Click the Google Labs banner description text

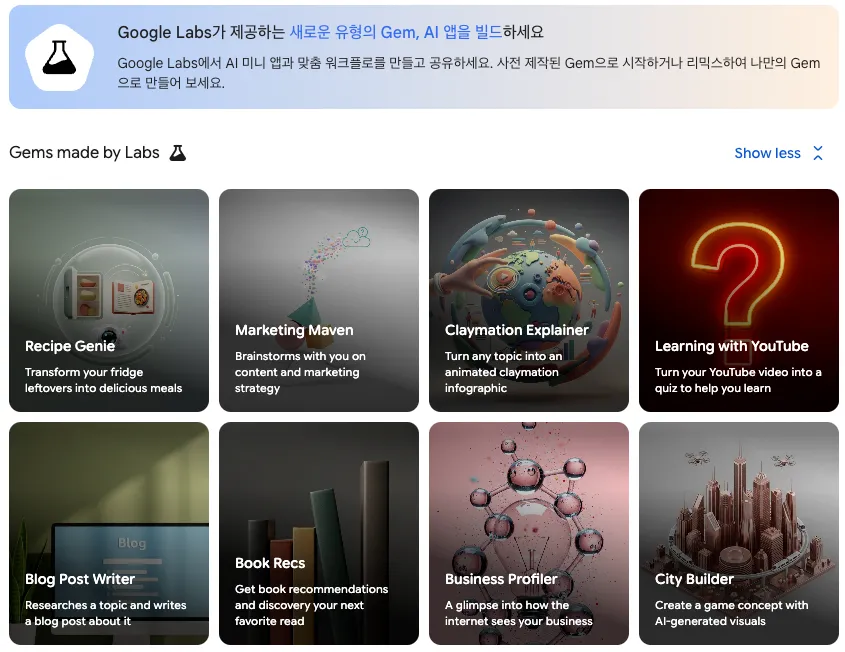coord(468,73)
